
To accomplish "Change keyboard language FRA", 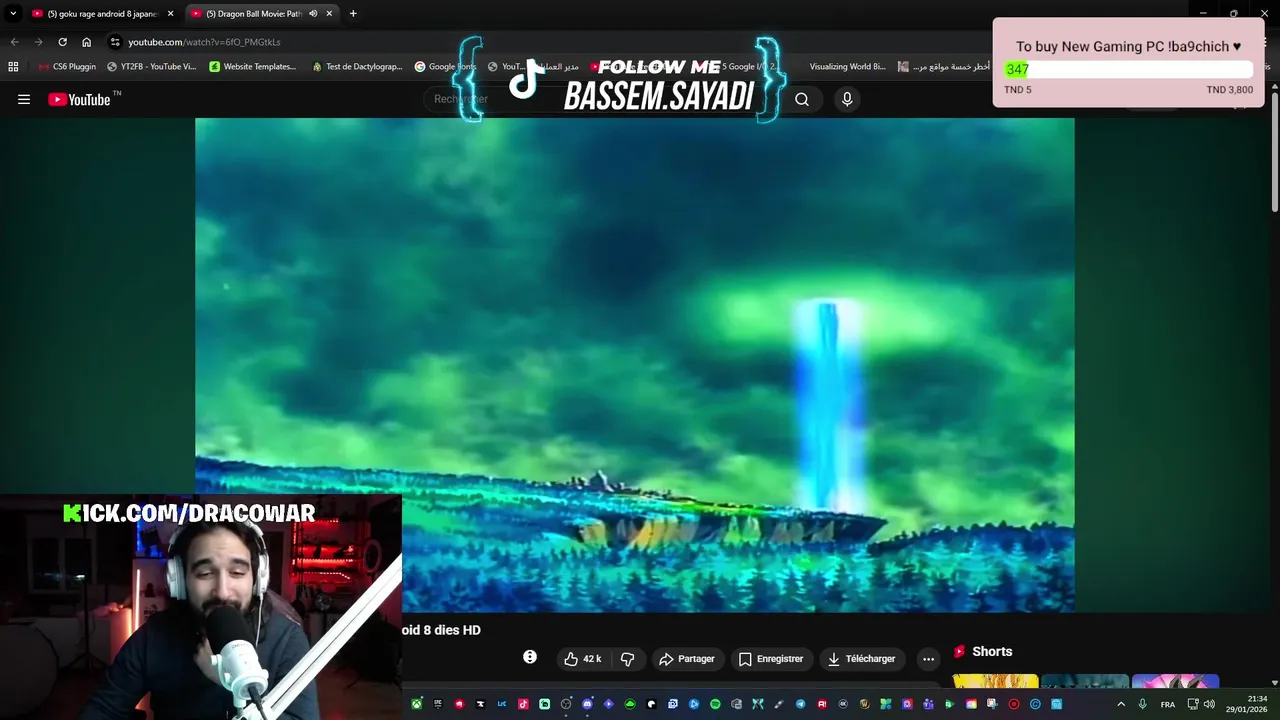I will 1167,704.
